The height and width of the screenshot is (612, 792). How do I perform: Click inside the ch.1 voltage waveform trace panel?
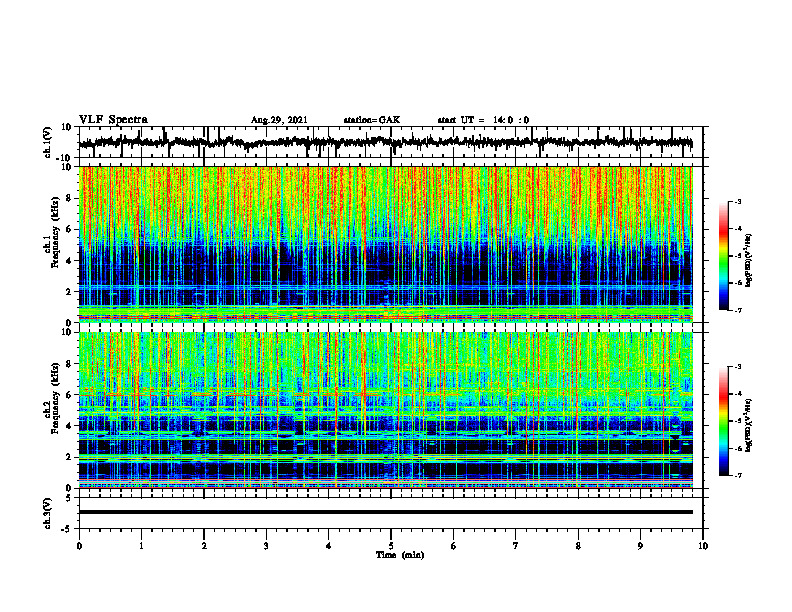[x=390, y=142]
